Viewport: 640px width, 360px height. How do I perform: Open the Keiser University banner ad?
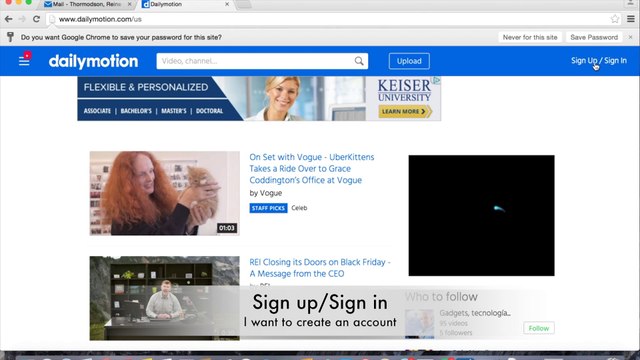tap(259, 98)
